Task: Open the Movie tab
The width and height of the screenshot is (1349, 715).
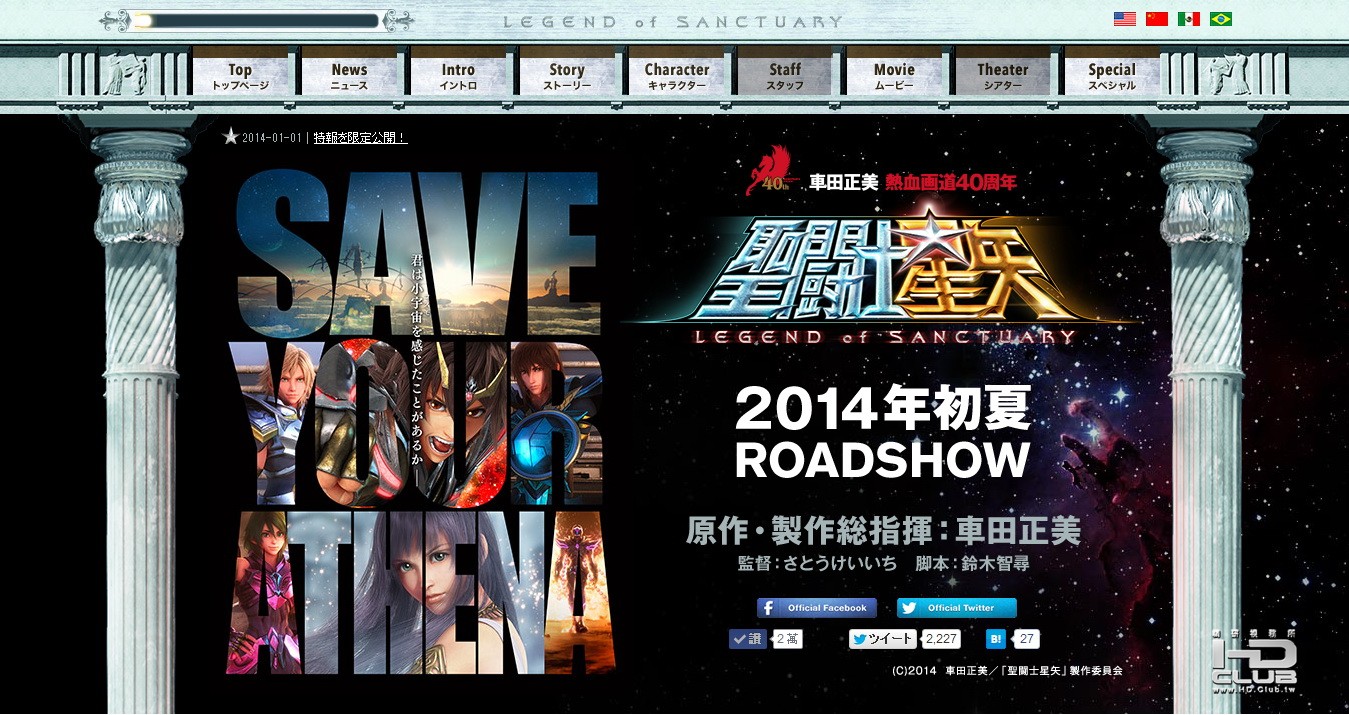Action: (x=894, y=76)
